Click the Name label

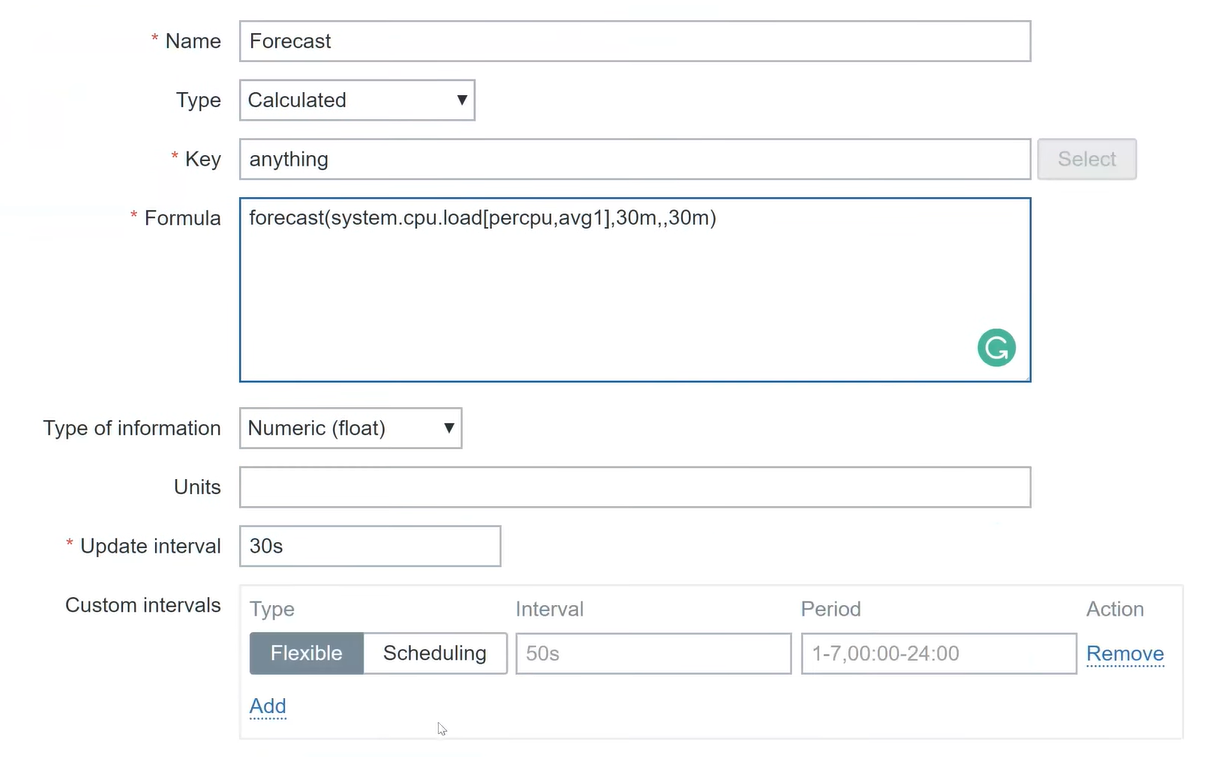coord(193,41)
